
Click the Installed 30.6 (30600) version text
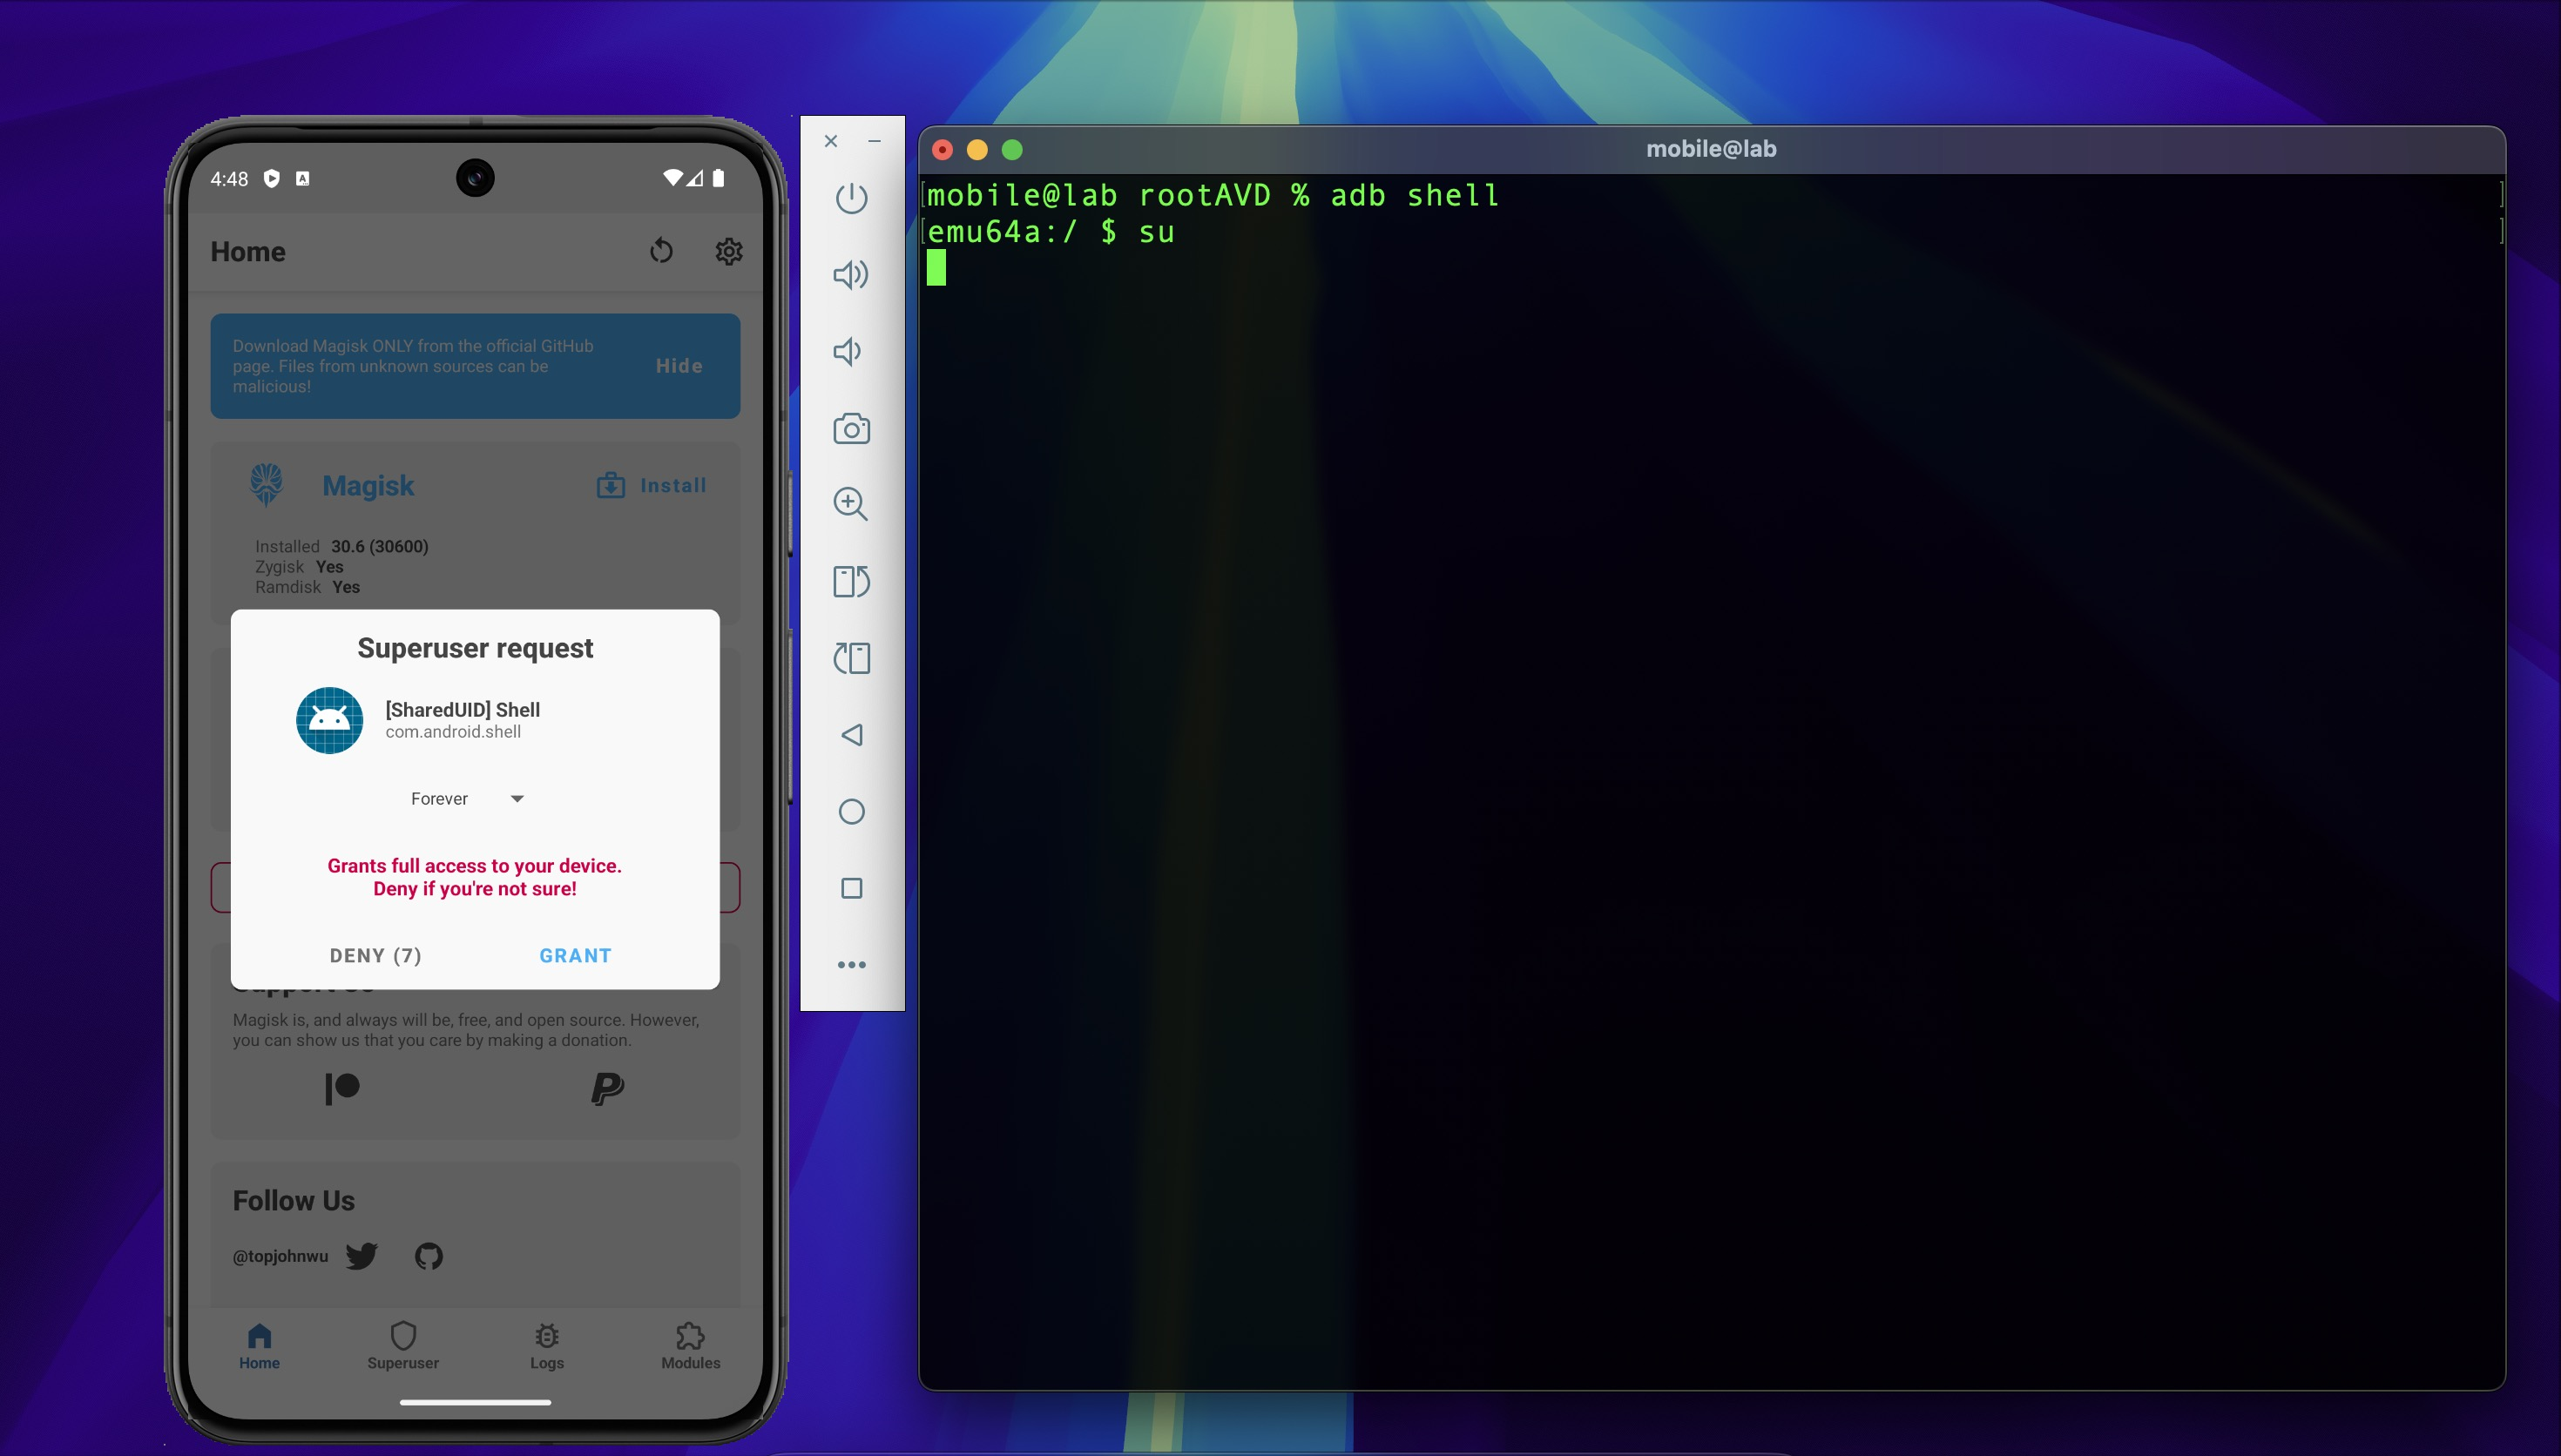coord(341,546)
